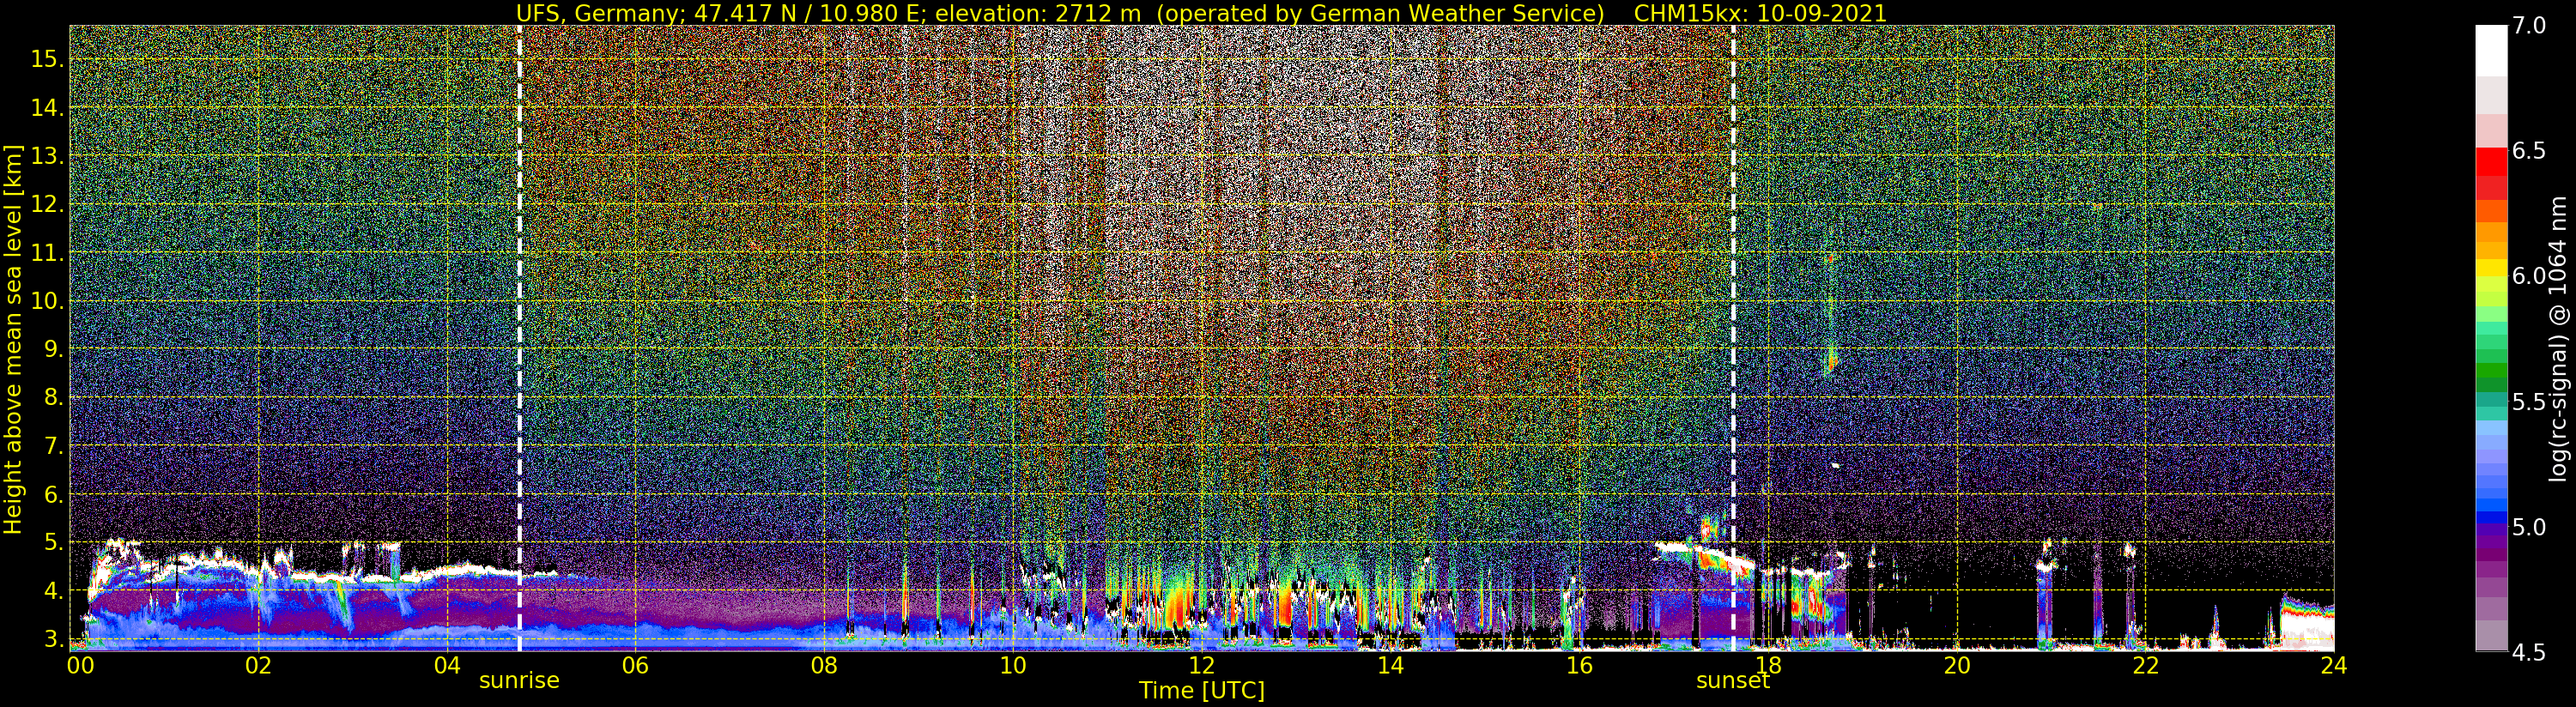This screenshot has height=707, width=2576.
Task: Click the 12 tick on the time axis
Action: coord(1201,665)
